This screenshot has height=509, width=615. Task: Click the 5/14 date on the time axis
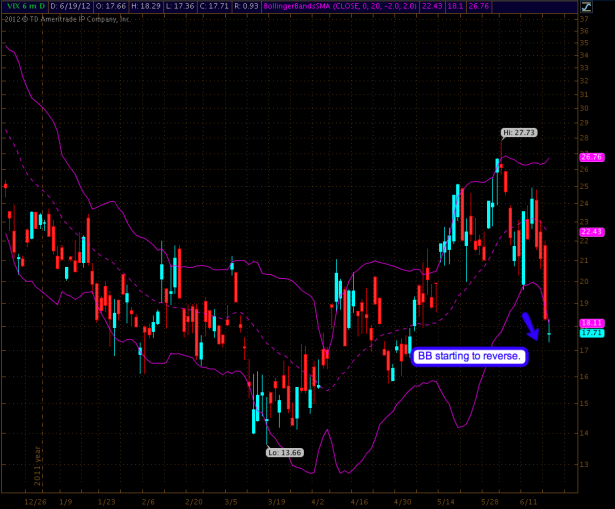445,496
